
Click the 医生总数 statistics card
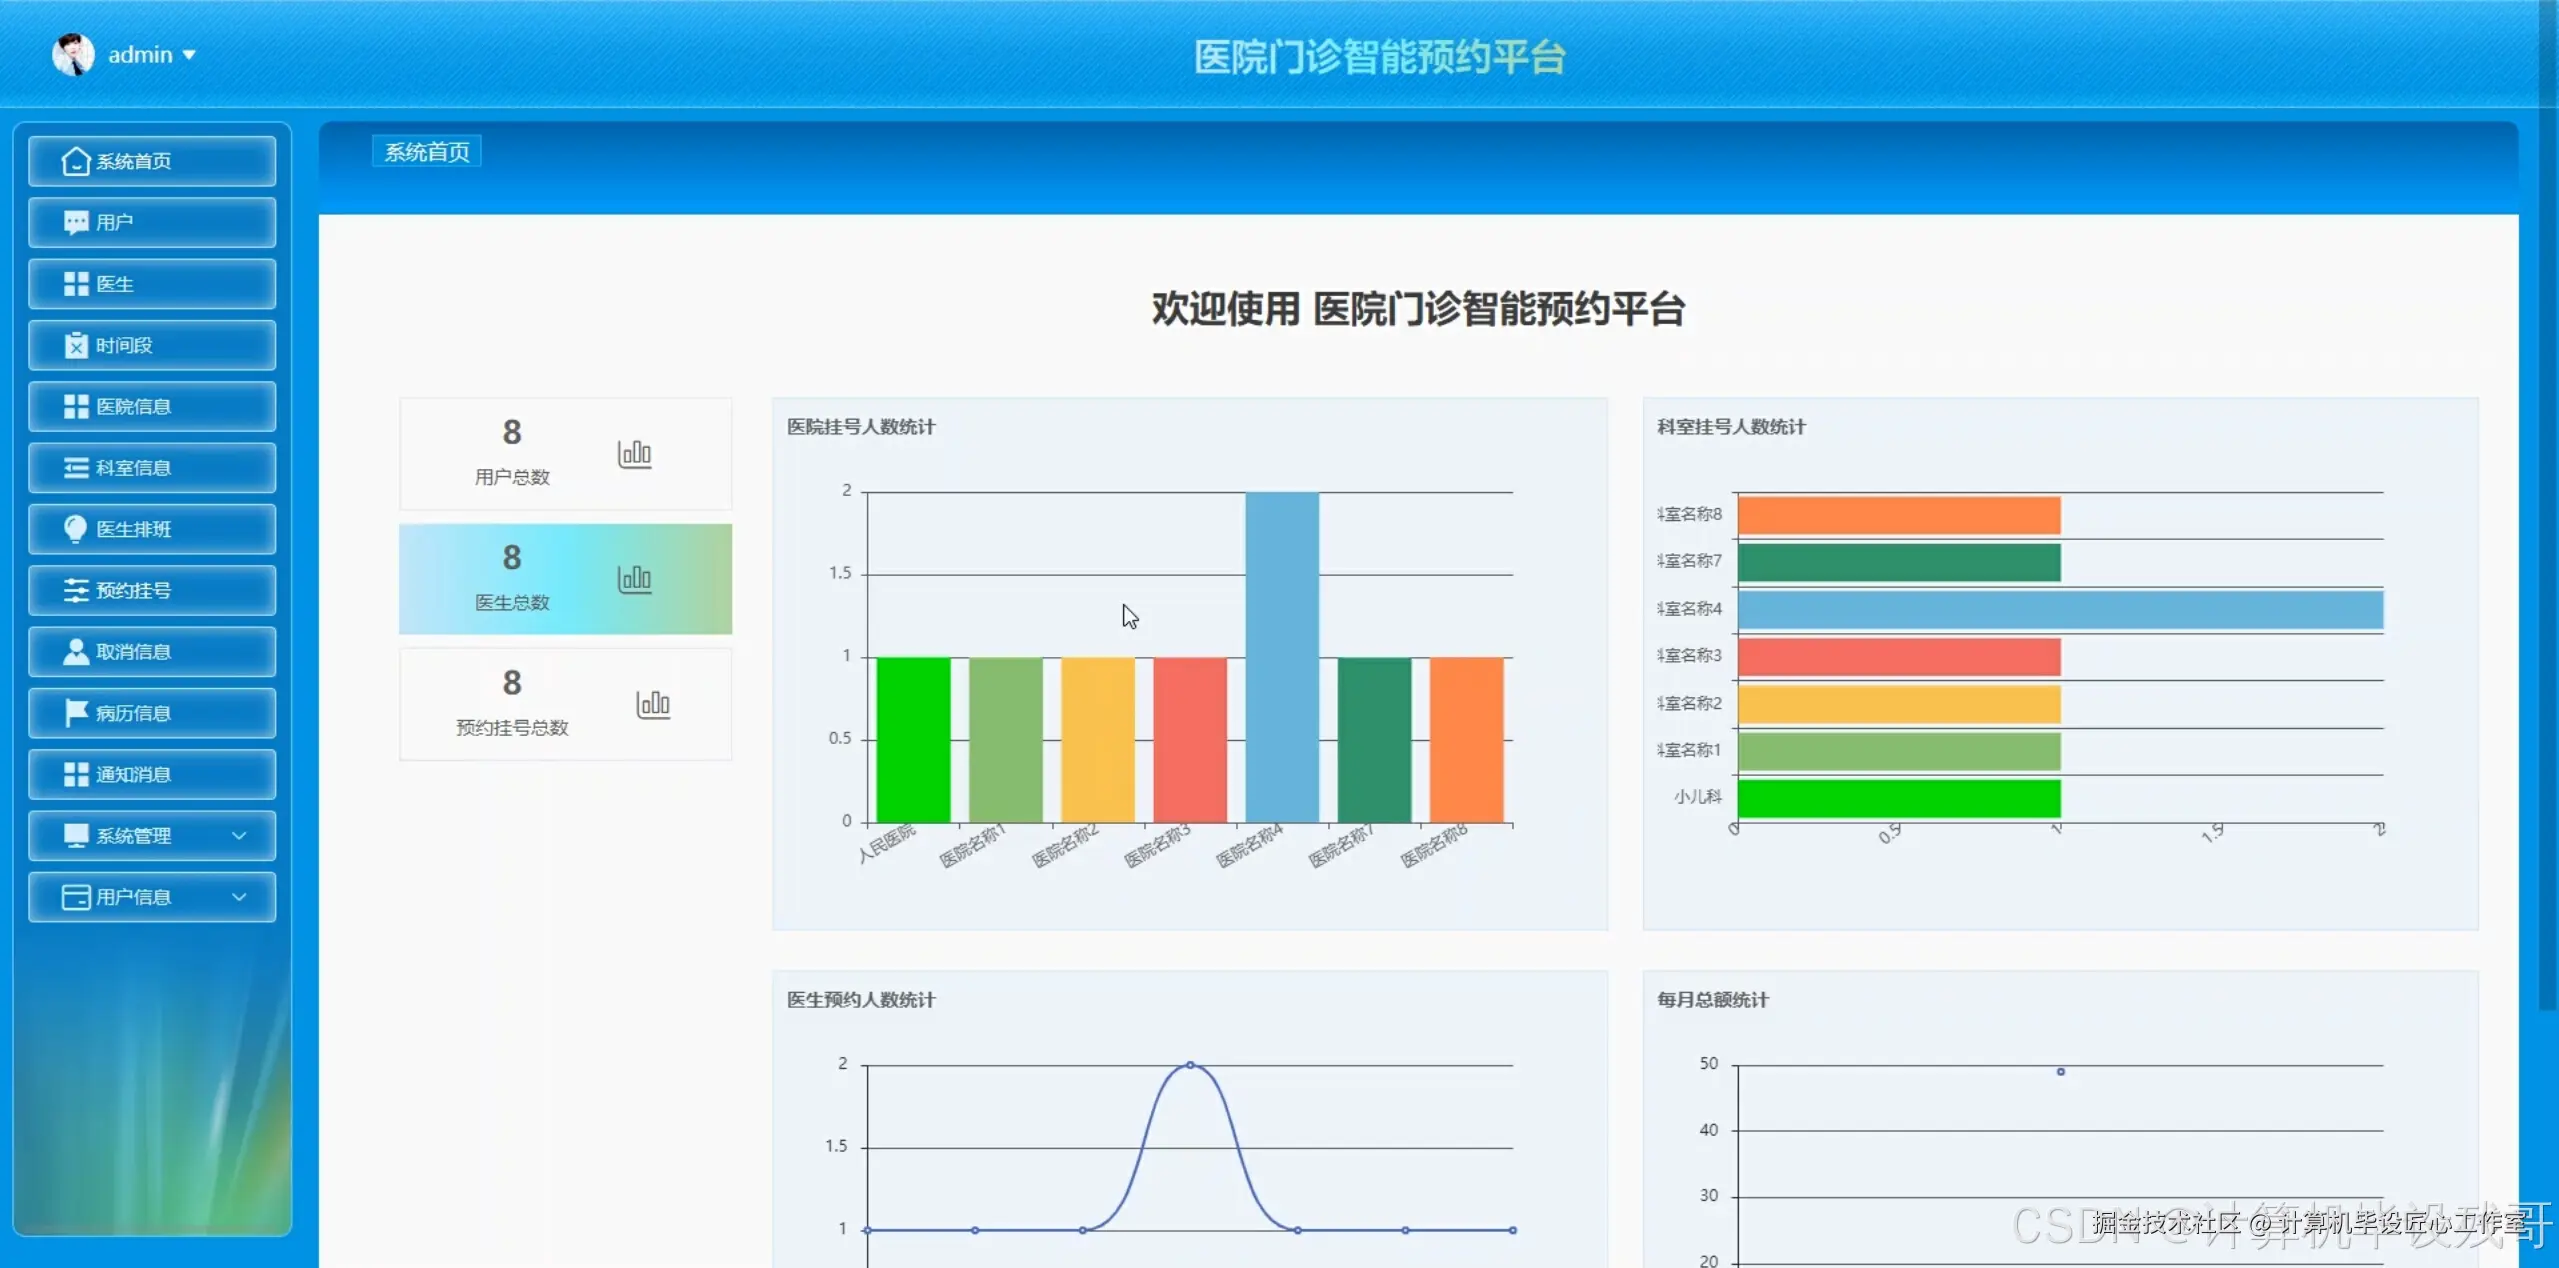pyautogui.click(x=565, y=578)
